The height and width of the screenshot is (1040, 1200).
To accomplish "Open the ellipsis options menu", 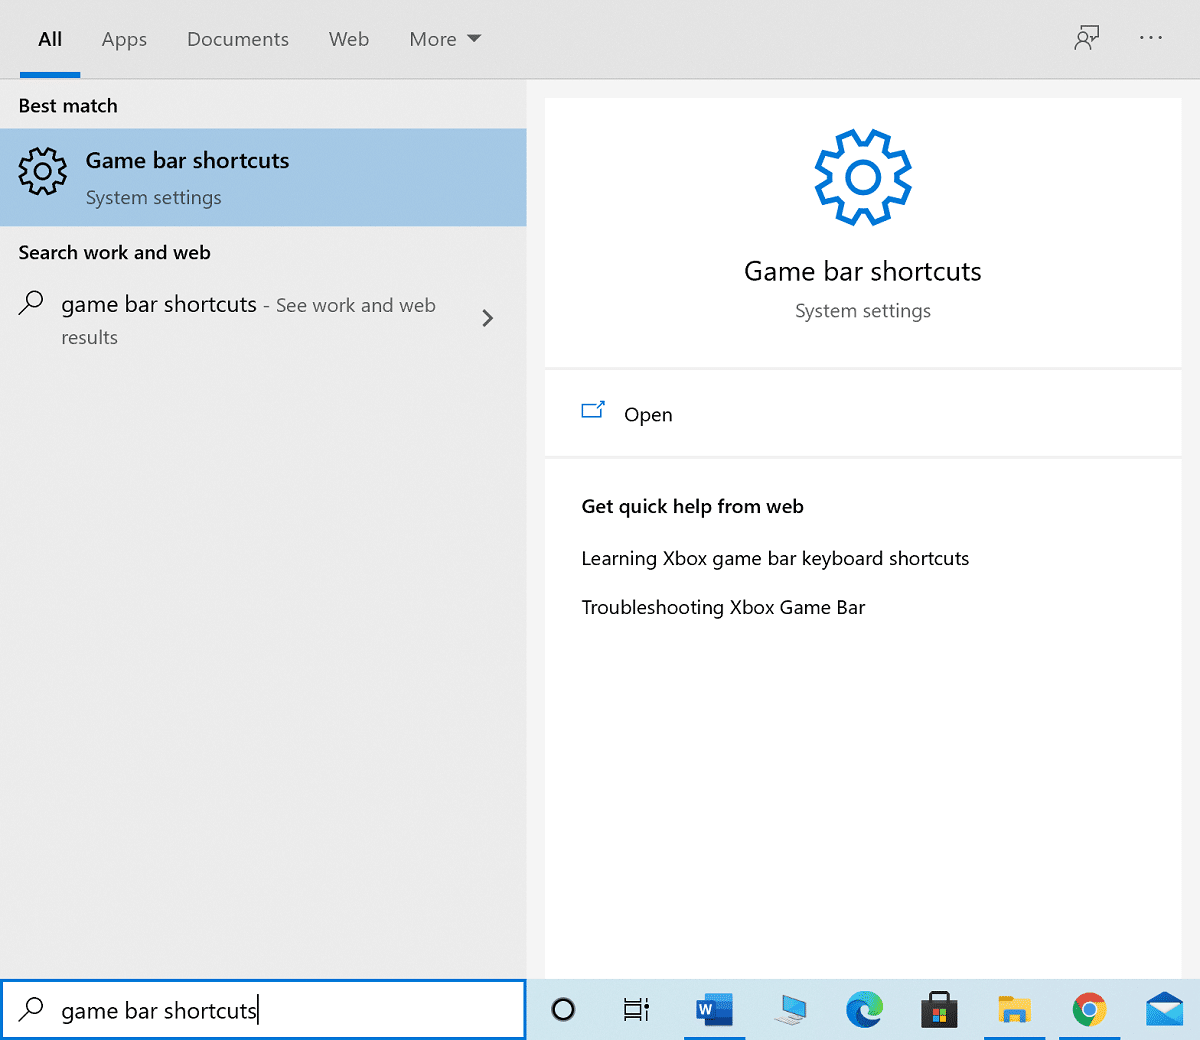I will (x=1150, y=38).
